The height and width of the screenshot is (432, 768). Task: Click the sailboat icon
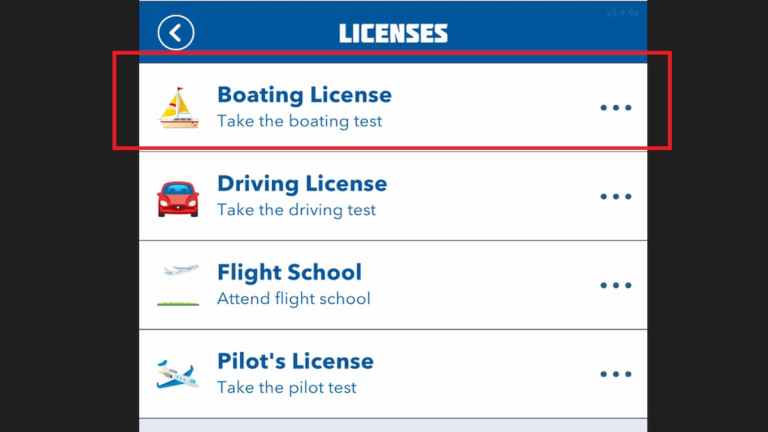coord(179,107)
